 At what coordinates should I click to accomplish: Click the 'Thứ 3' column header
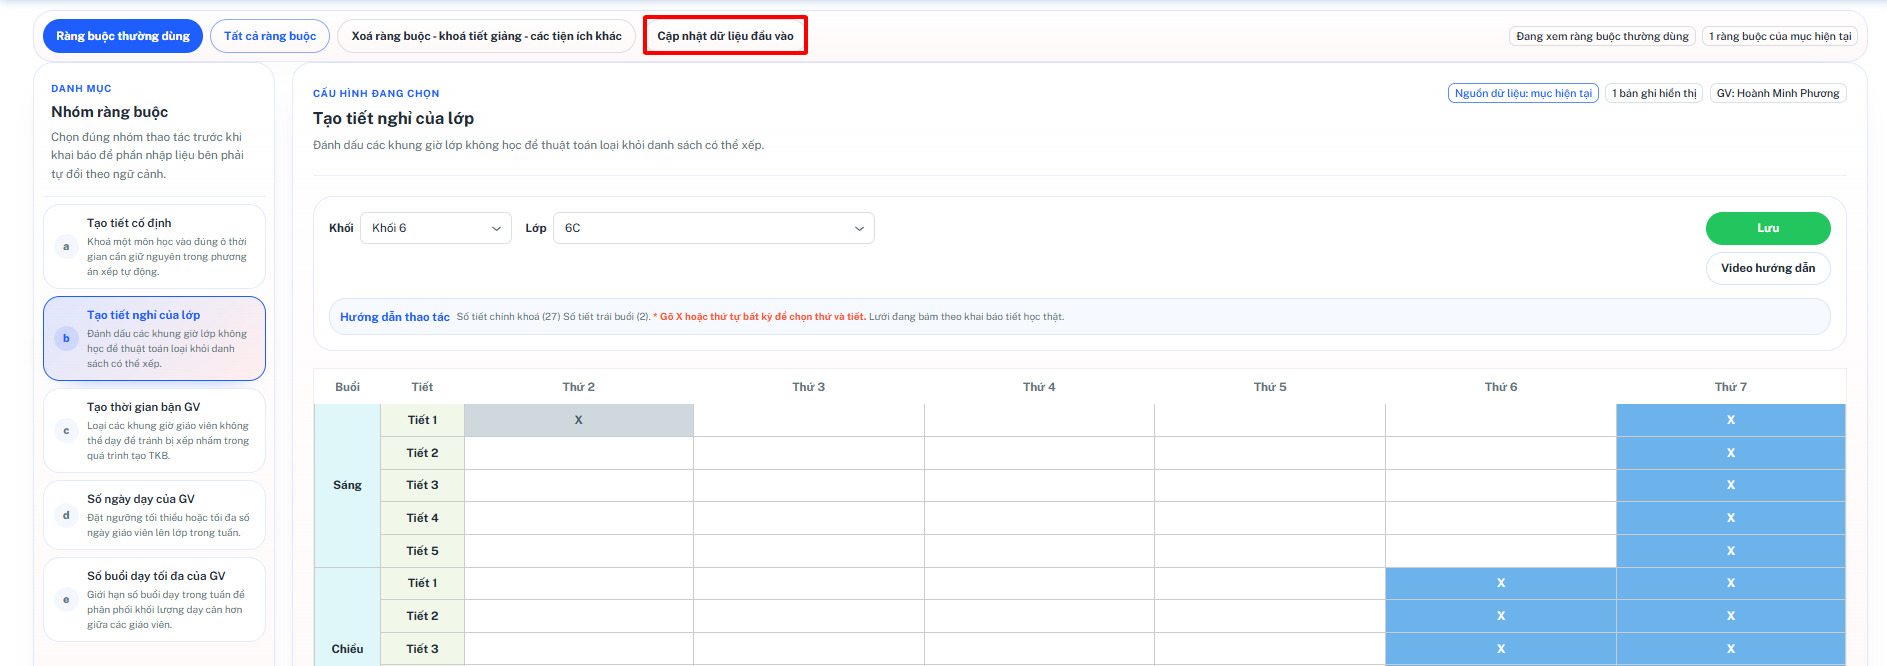[x=809, y=387]
